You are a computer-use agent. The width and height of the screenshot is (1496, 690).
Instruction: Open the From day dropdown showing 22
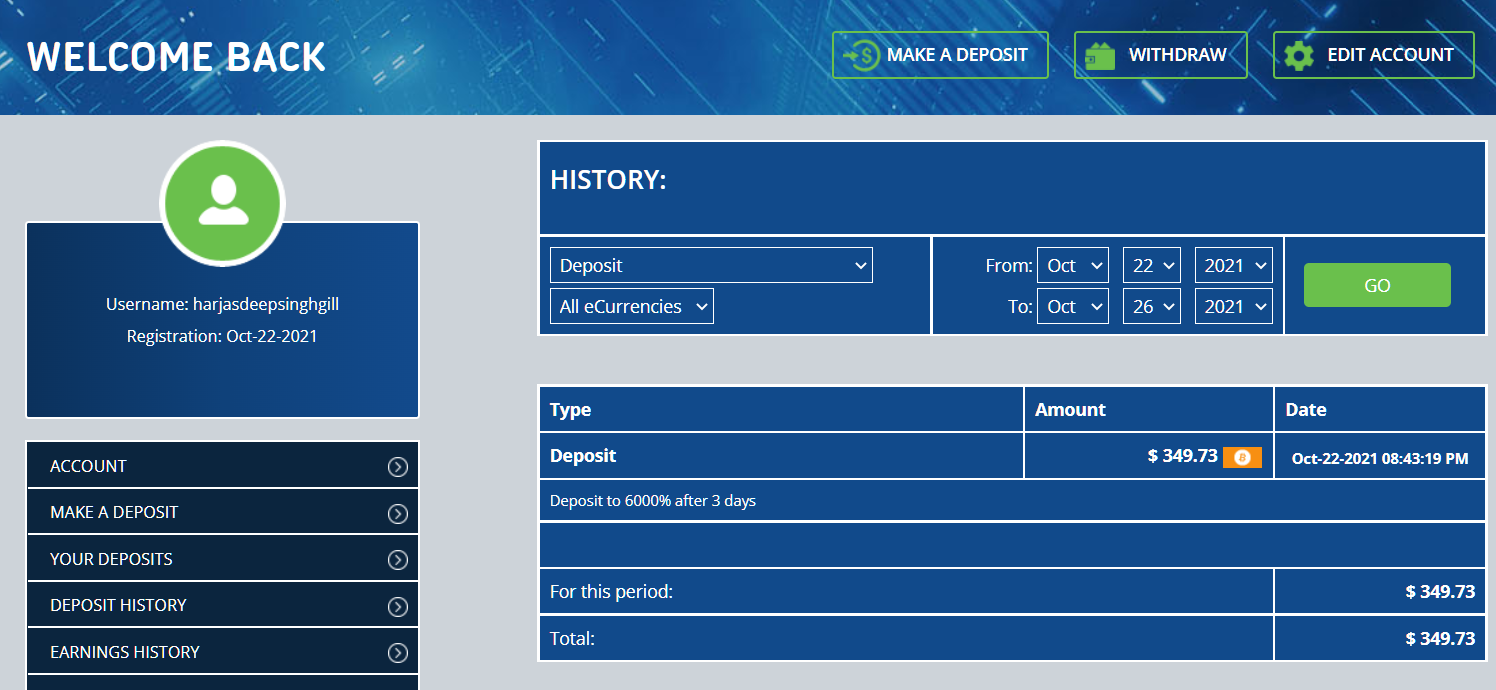1152,266
